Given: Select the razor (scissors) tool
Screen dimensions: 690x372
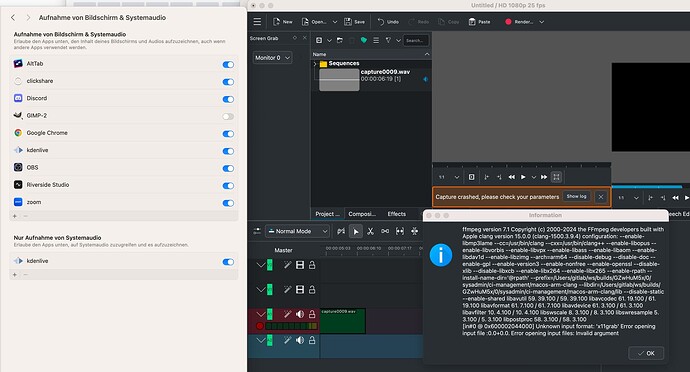Looking at the screenshot, I should pos(371,231).
